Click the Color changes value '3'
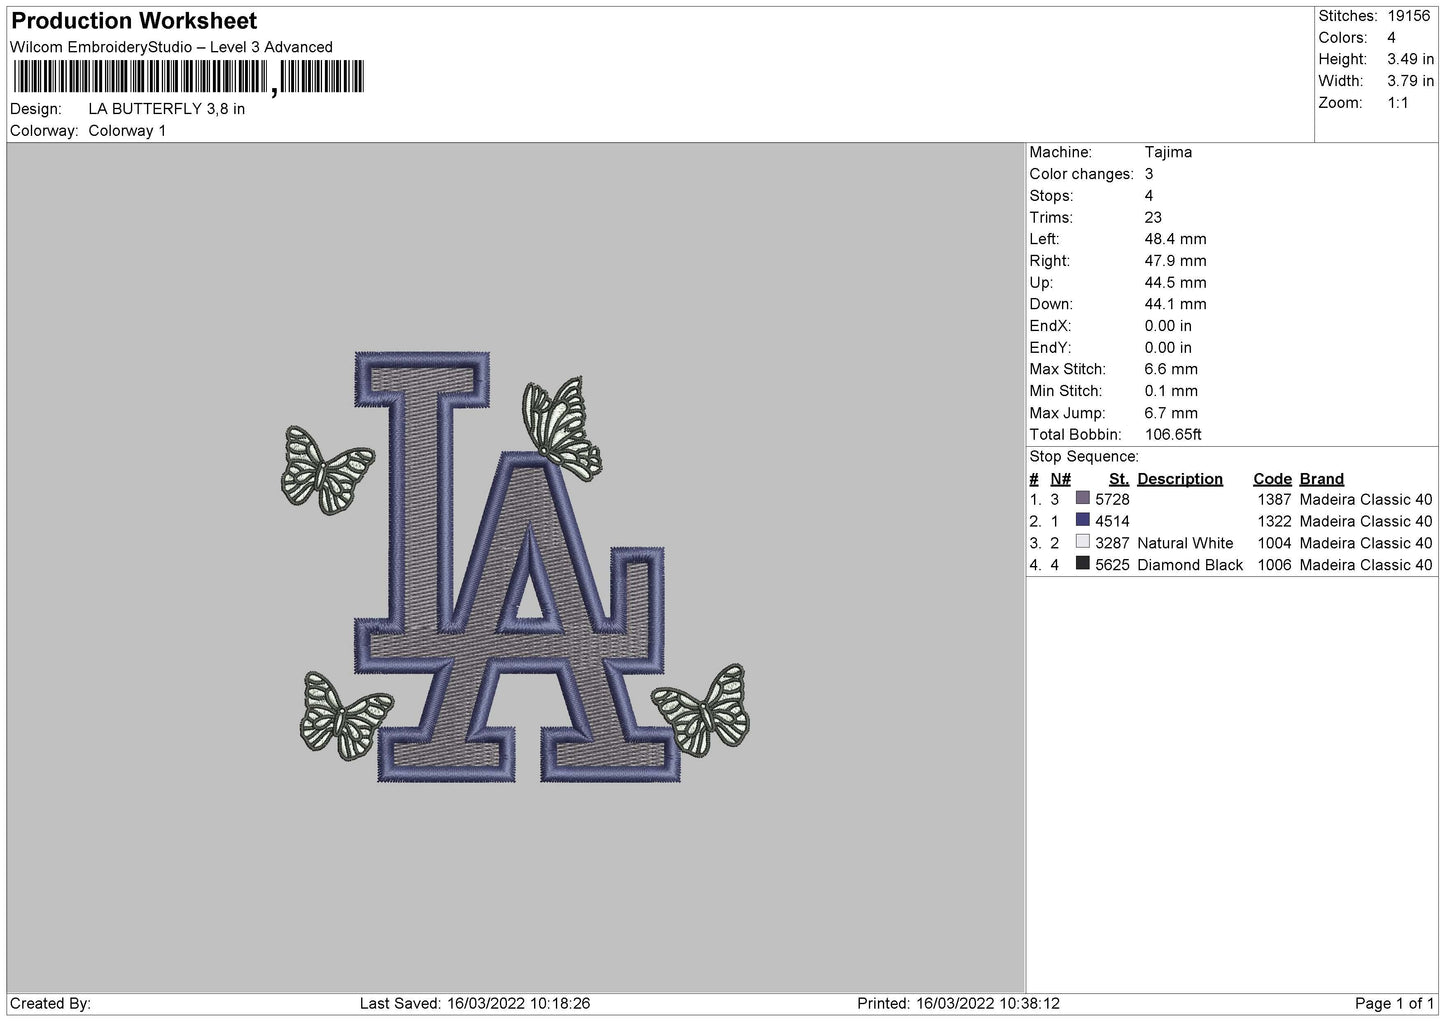The width and height of the screenshot is (1445, 1021). click(1149, 174)
